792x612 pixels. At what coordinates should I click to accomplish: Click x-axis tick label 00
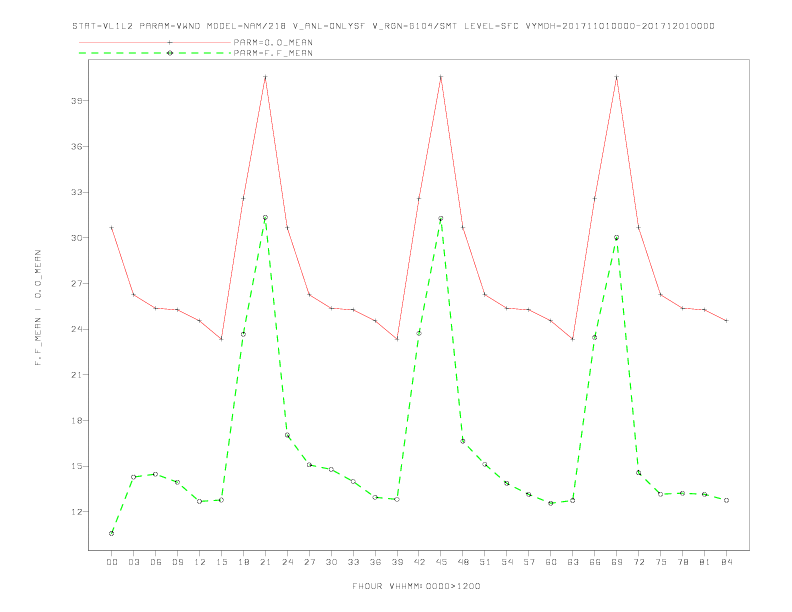[x=112, y=562]
